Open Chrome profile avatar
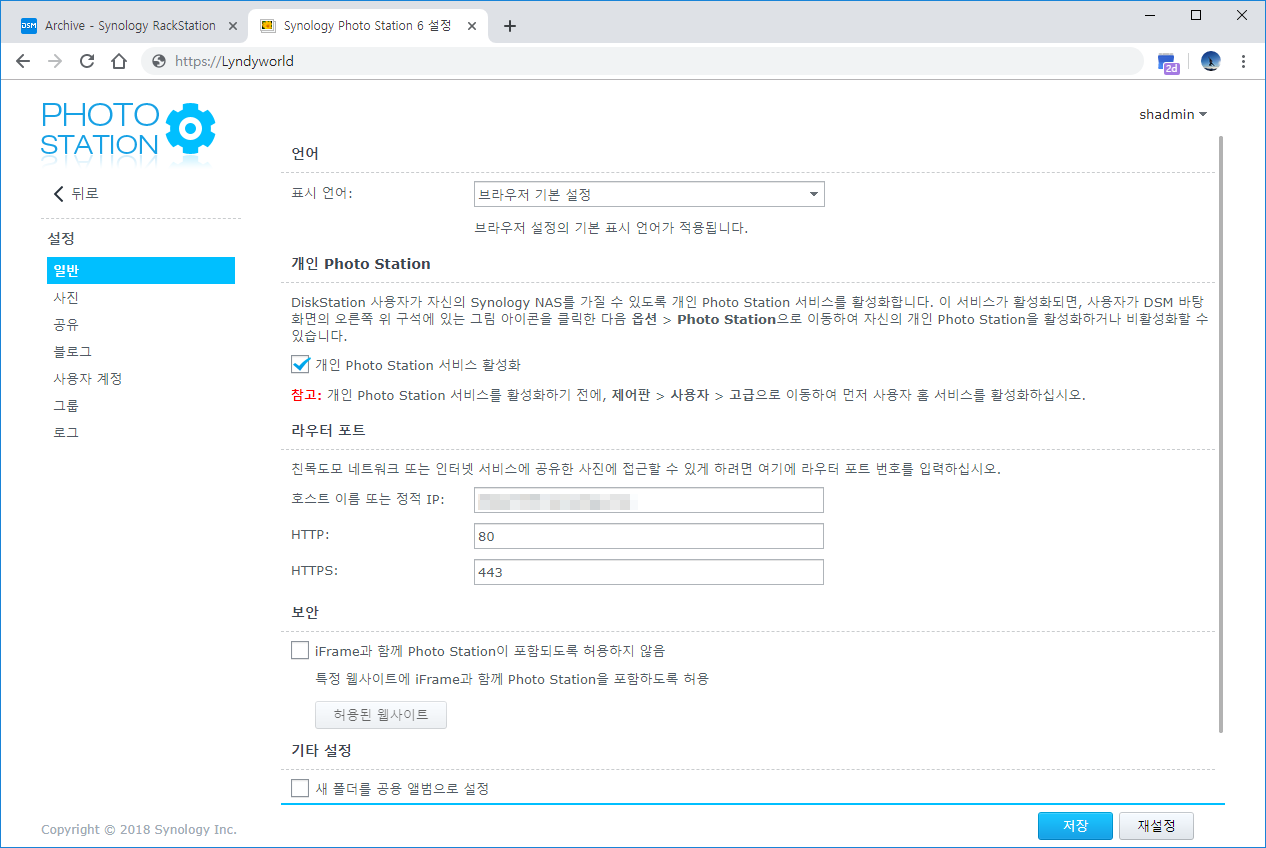Screen dimensions: 1266x848 click(1211, 61)
